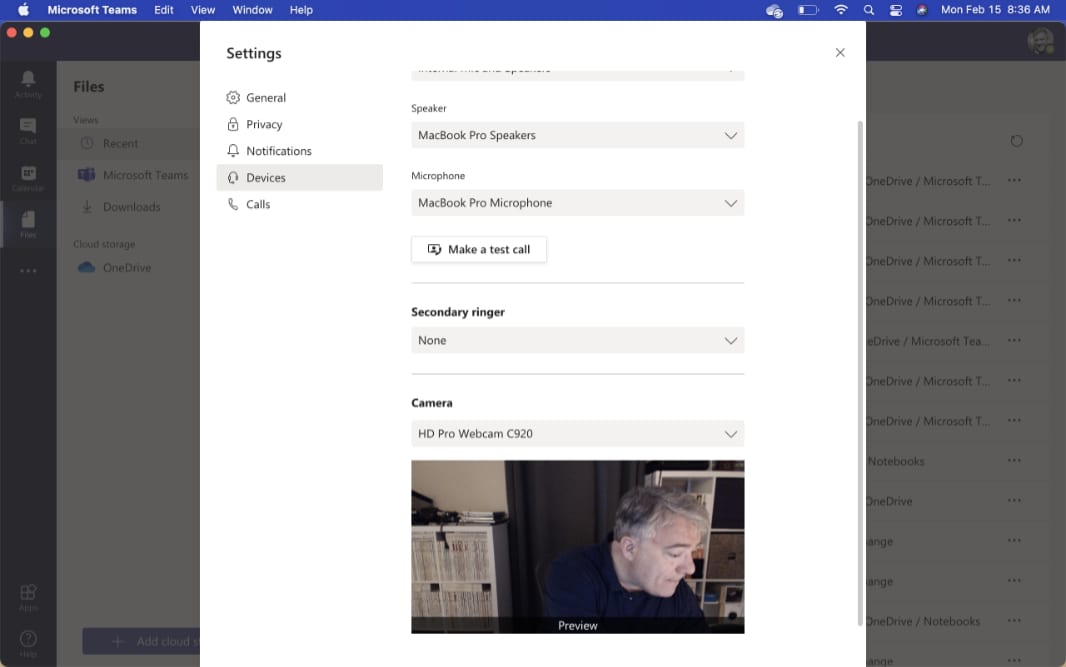1066x667 pixels.
Task: Expand the MacBook Pro Microphone dropdown
Action: click(x=577, y=203)
